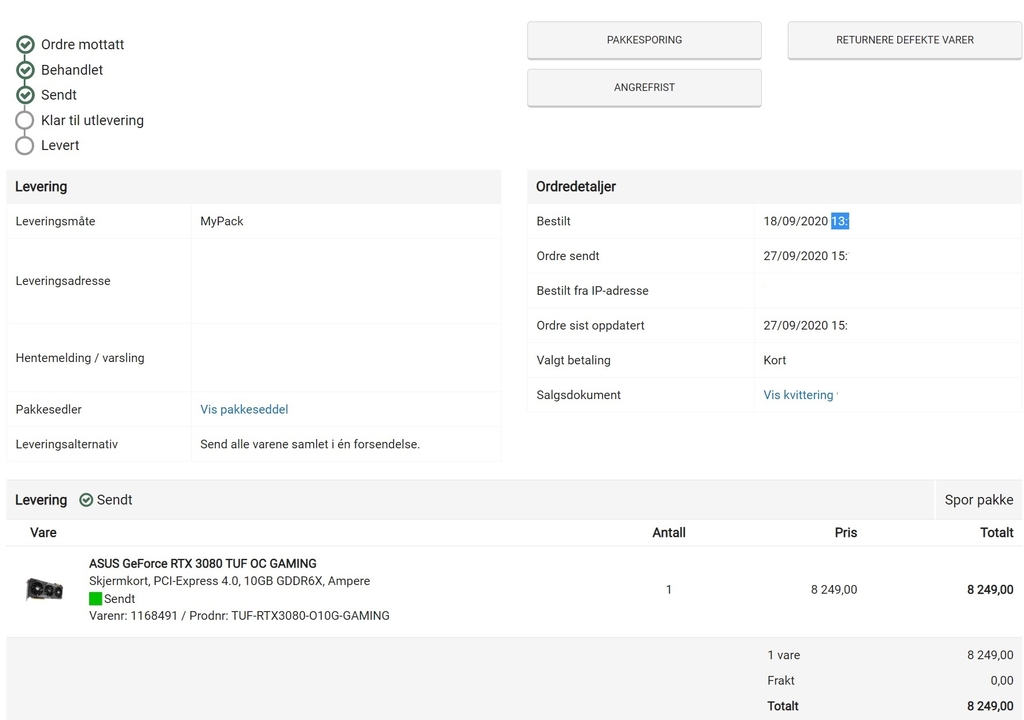Click the Ordre sendt date 27/09/2020
Viewport: 1024px width, 720px height.
point(795,256)
